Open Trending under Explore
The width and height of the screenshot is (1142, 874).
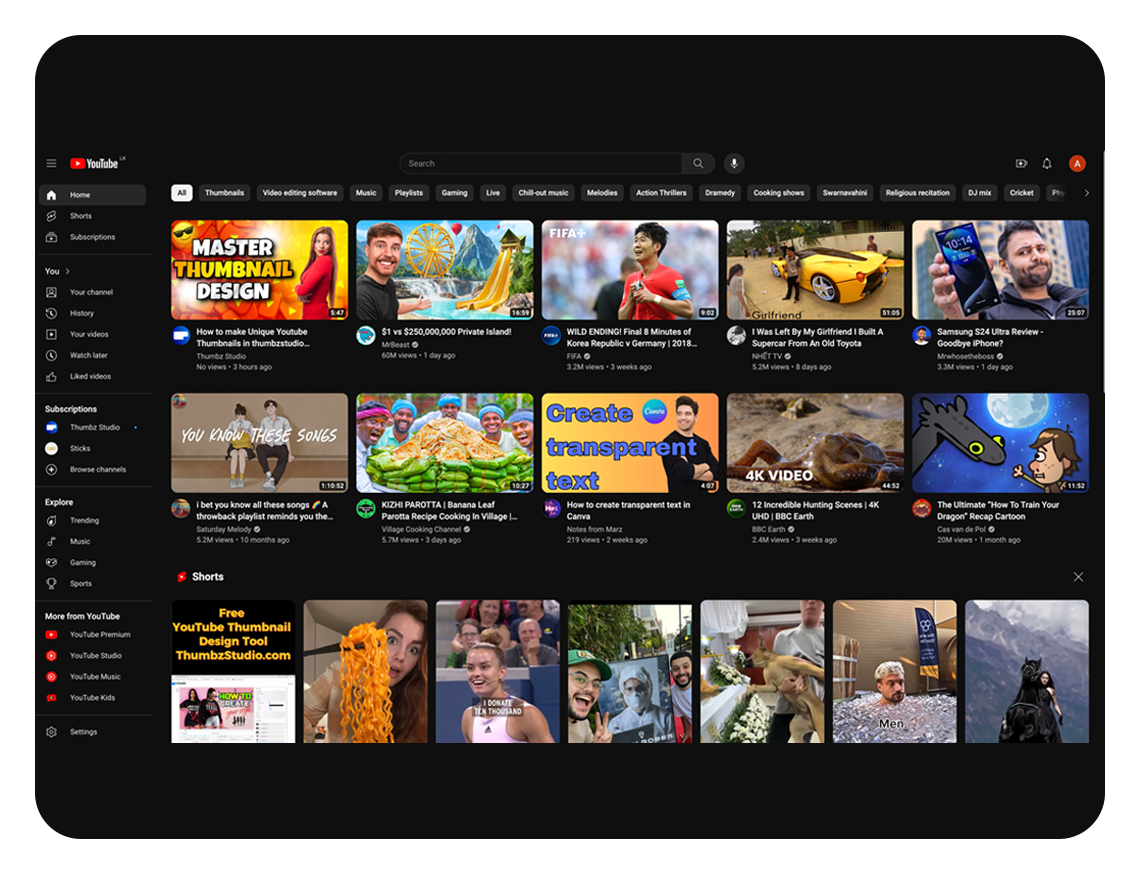pos(92,521)
